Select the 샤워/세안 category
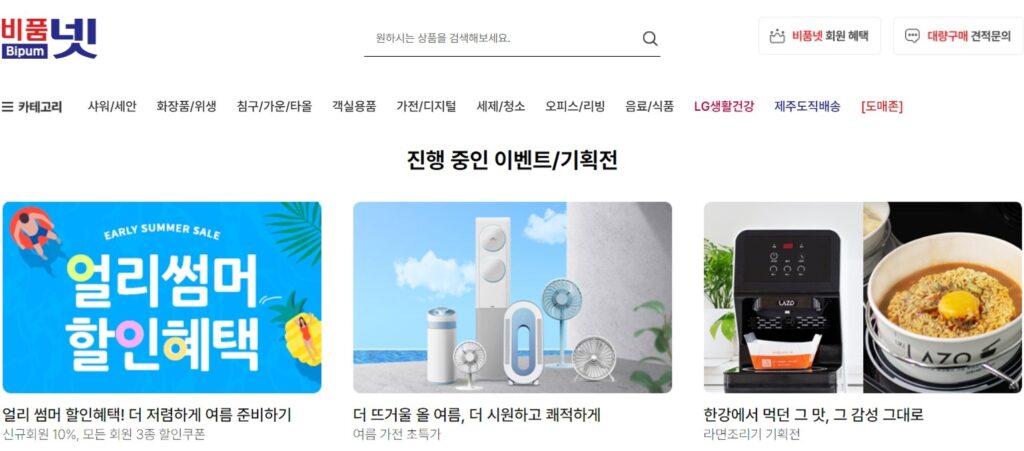Image resolution: width=1024 pixels, height=451 pixels. [112, 106]
